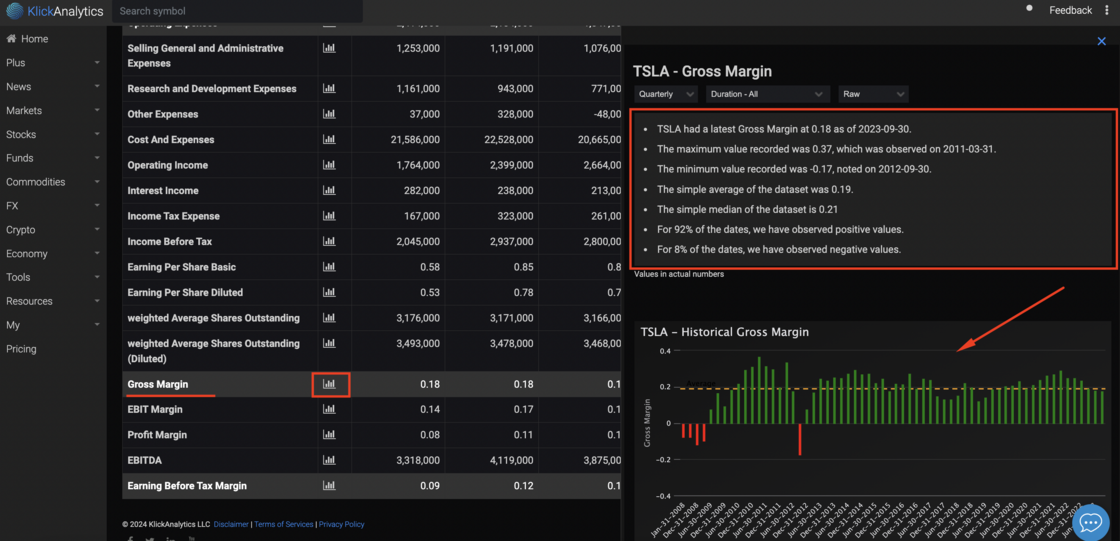Open chart icon for Cost And Expenses

point(329,139)
